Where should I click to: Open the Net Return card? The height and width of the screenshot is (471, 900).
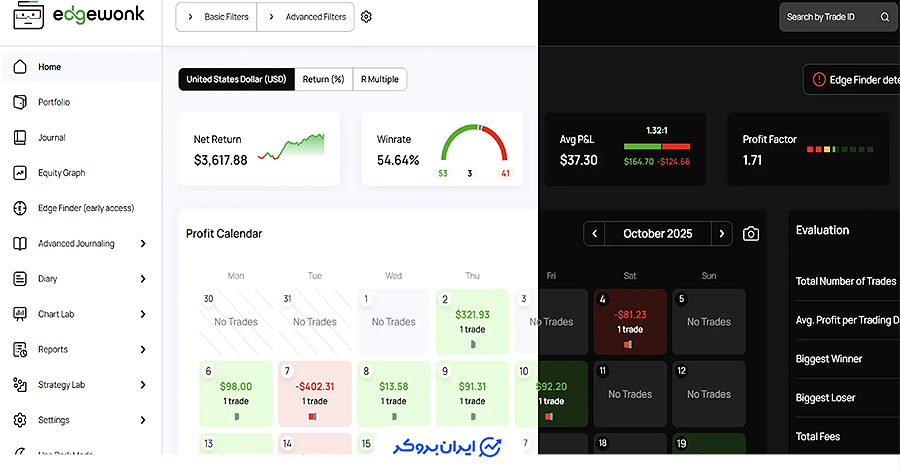[259, 149]
